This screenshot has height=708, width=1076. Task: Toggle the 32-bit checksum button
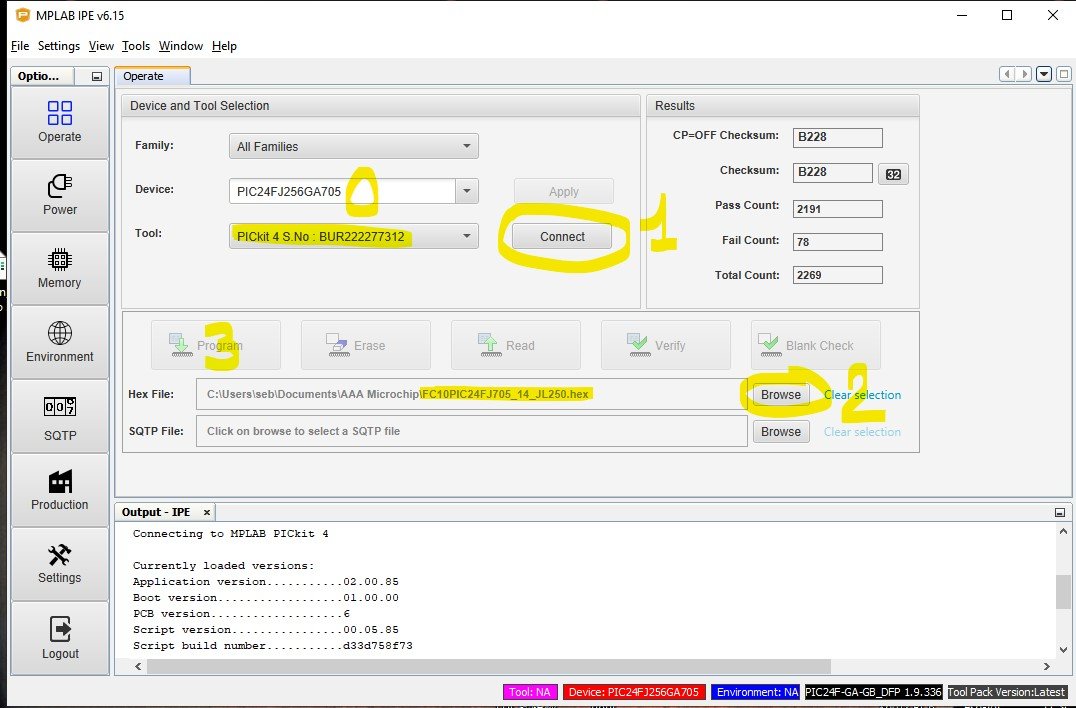coord(893,174)
